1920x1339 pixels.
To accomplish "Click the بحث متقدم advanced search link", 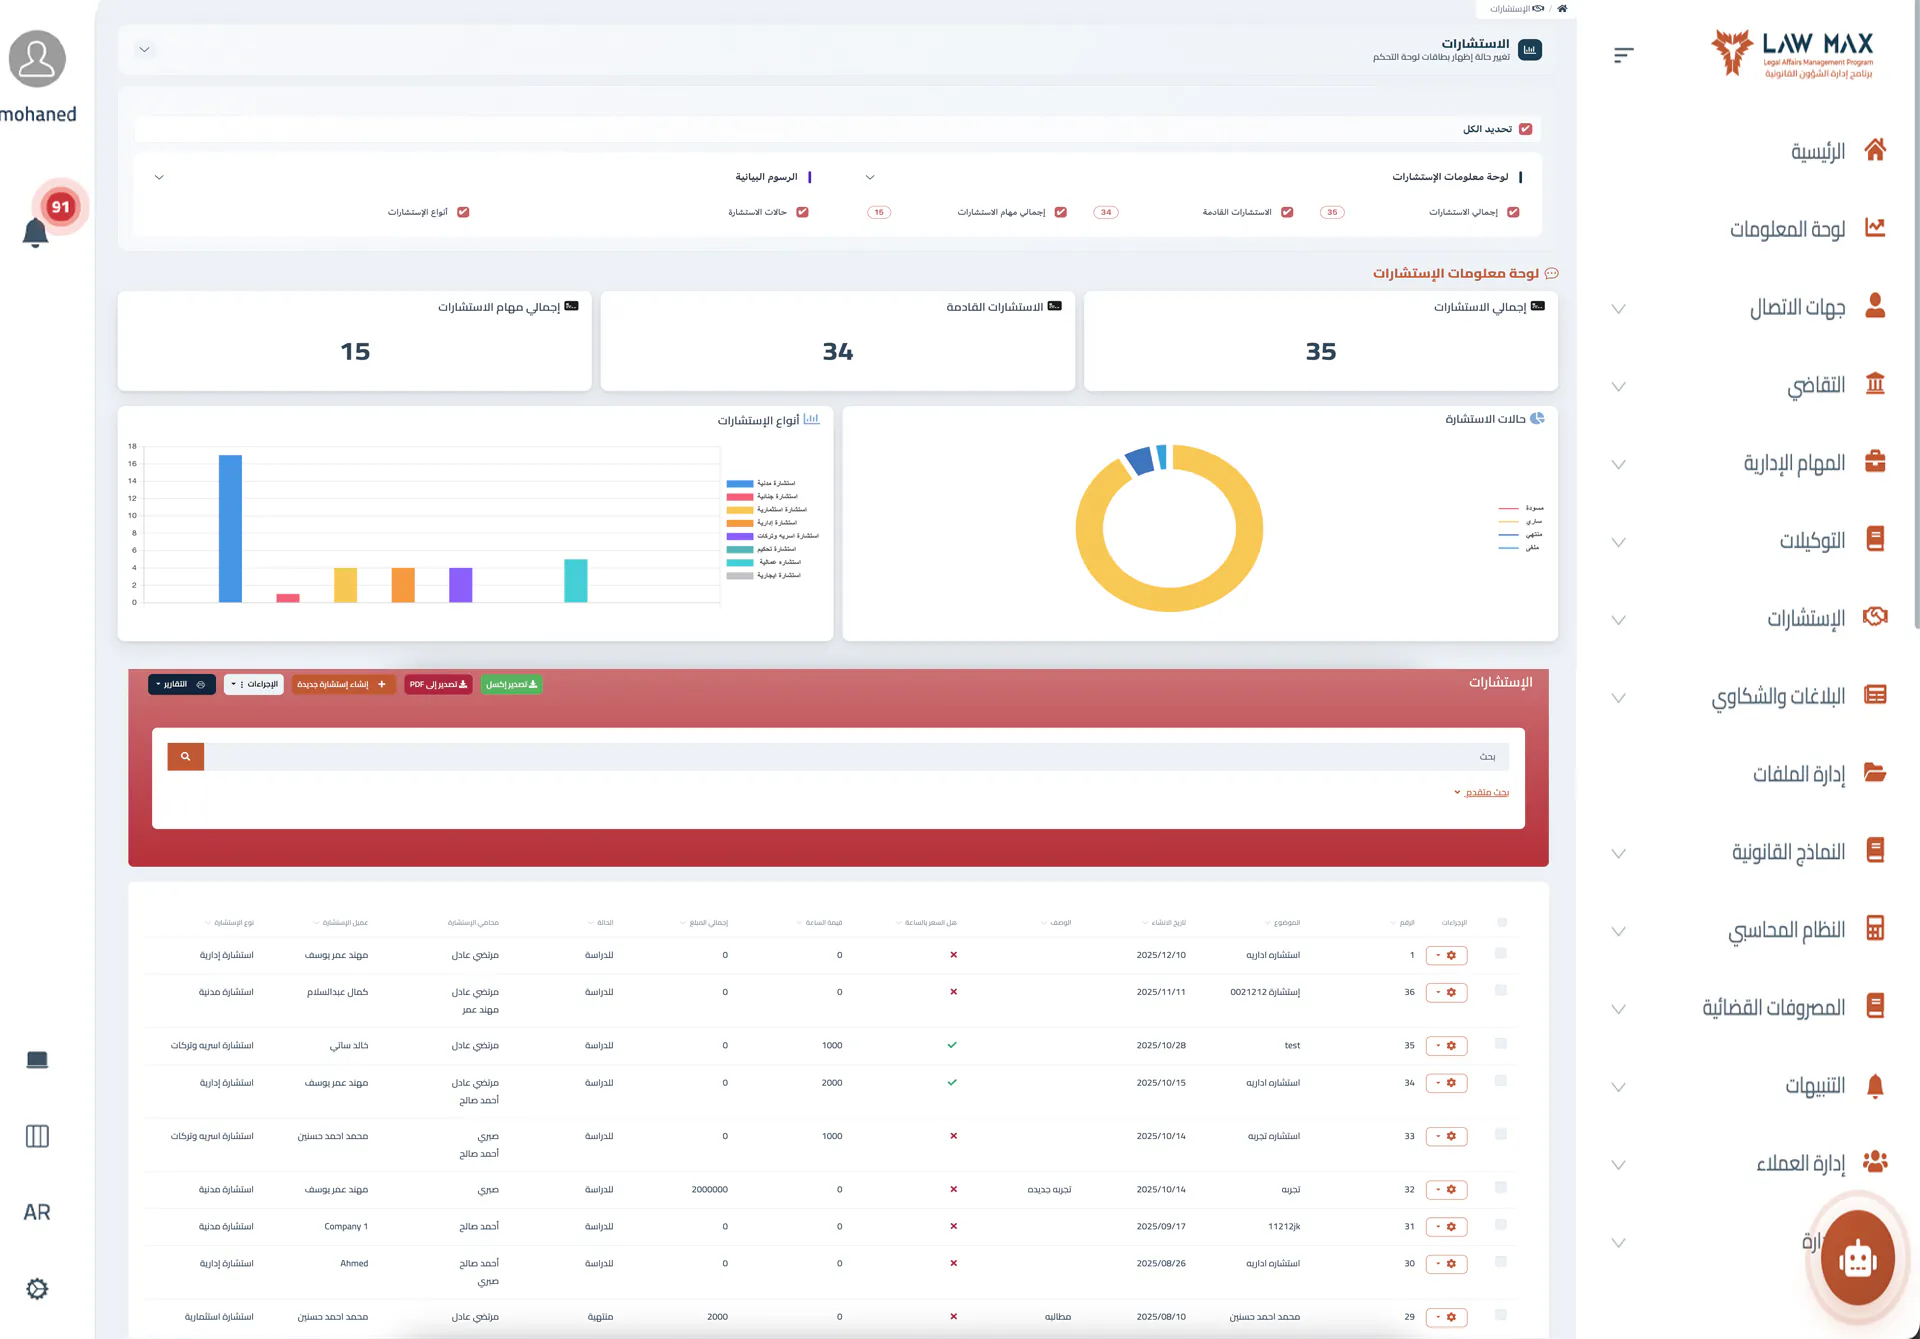I will (x=1485, y=792).
